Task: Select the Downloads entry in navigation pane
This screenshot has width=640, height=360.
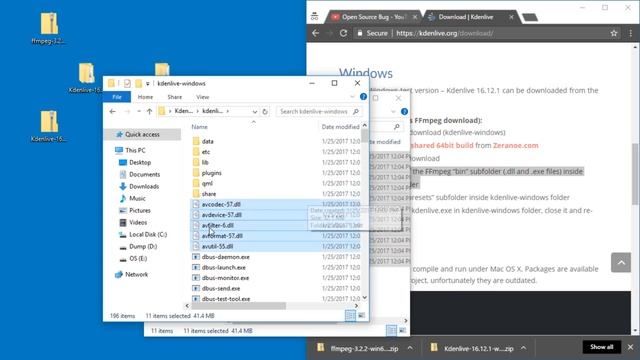Action: point(144,186)
